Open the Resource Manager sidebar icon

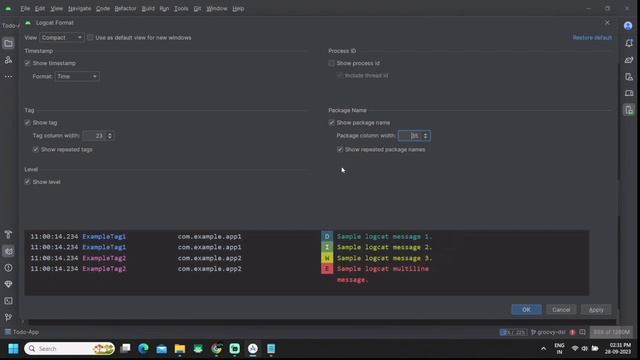click(x=8, y=60)
